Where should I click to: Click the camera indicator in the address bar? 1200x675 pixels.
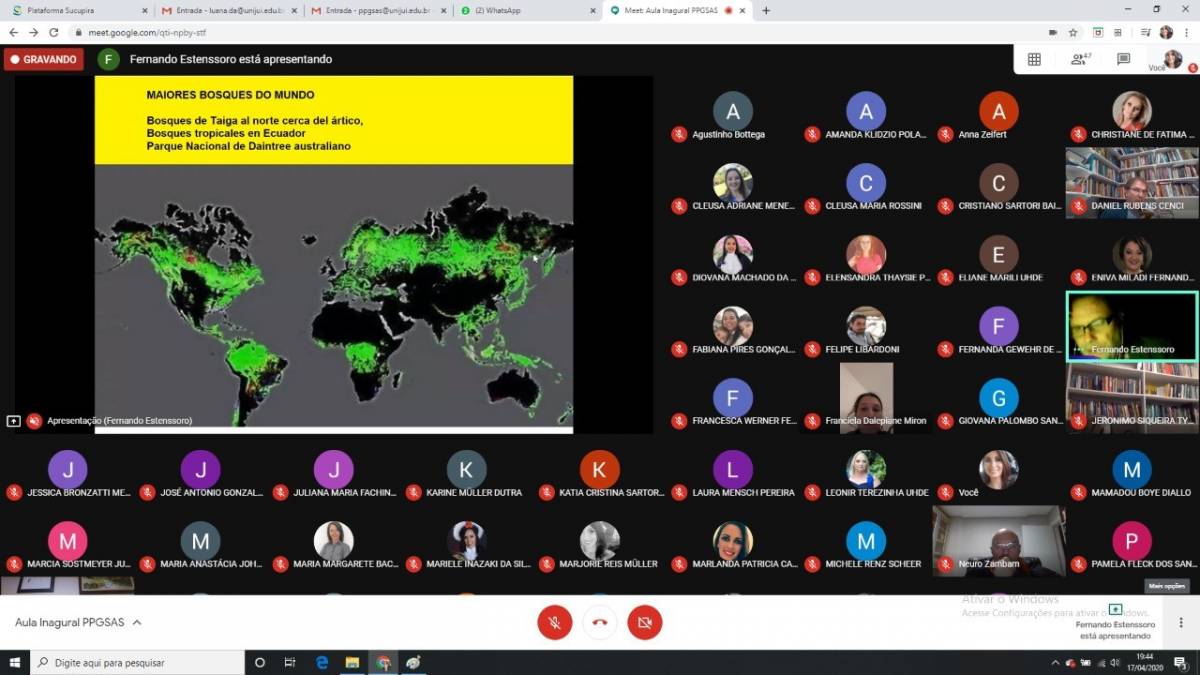coord(1052,32)
